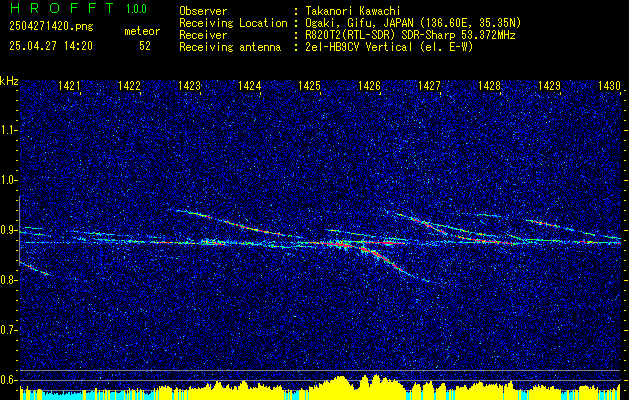Click time marker 1427
Viewport: 629px width, 400px height.
pos(429,85)
